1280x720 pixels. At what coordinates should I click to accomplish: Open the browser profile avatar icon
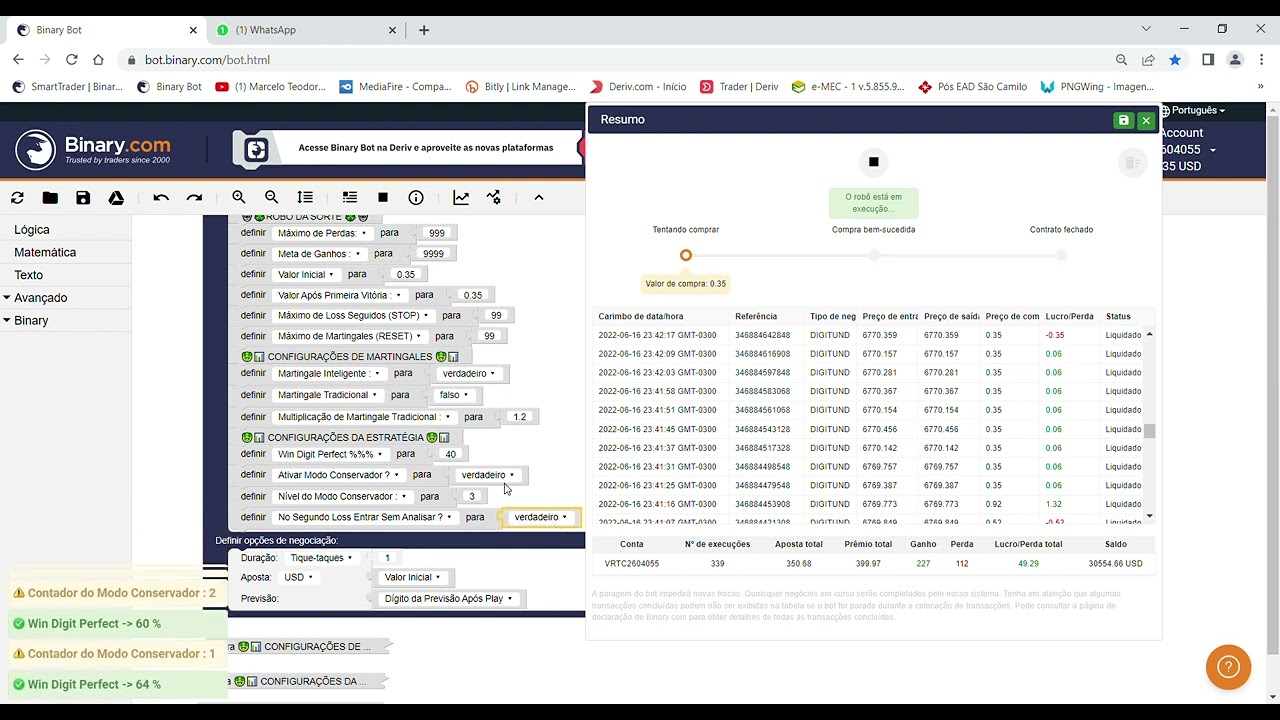pyautogui.click(x=1235, y=60)
